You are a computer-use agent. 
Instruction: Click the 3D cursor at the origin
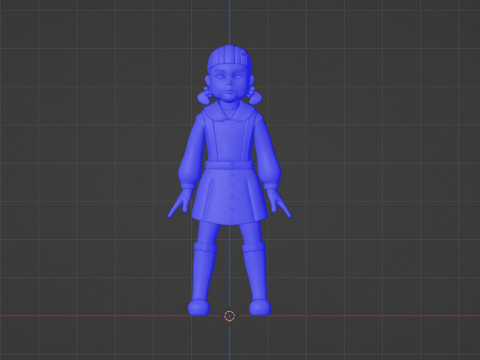coord(229,316)
